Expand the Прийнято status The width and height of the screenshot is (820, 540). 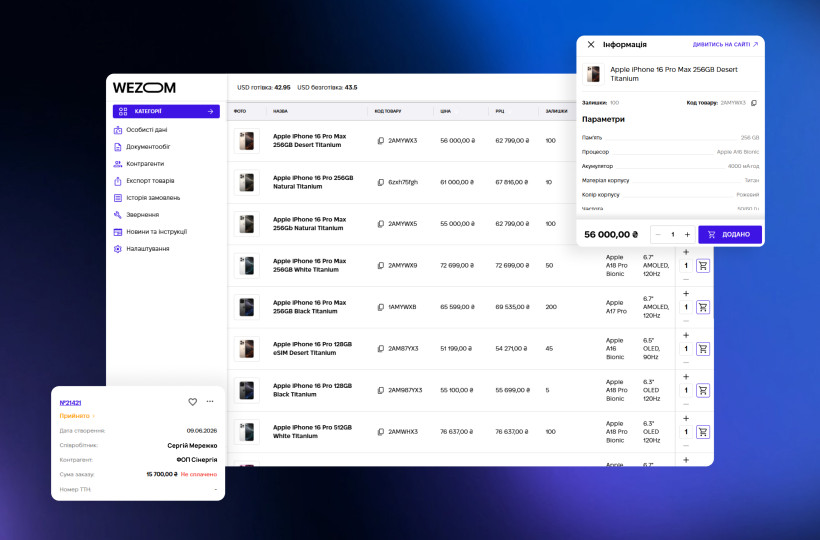[x=77, y=416]
